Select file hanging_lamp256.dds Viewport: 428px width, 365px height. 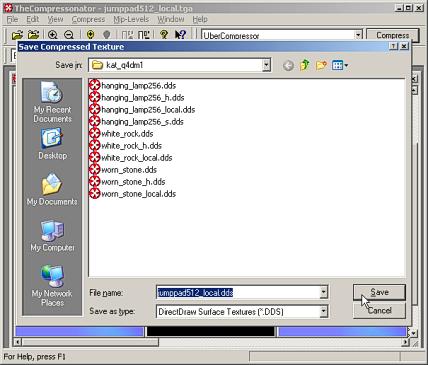[x=133, y=86]
